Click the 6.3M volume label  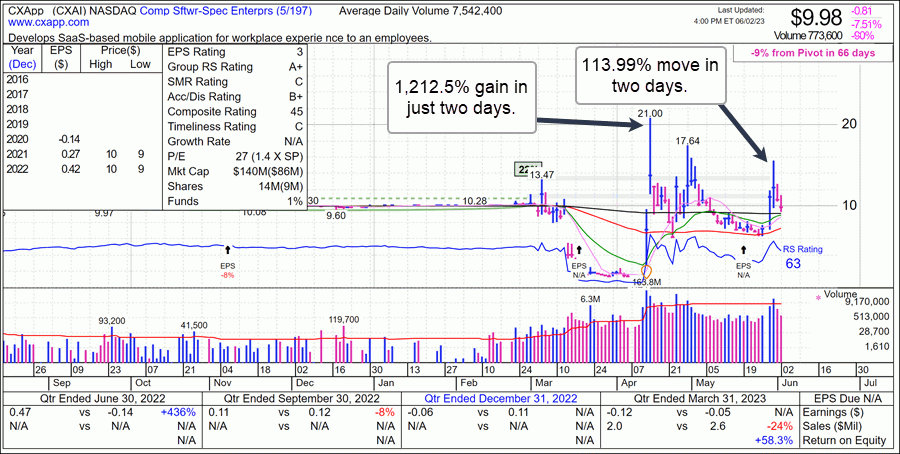click(589, 299)
